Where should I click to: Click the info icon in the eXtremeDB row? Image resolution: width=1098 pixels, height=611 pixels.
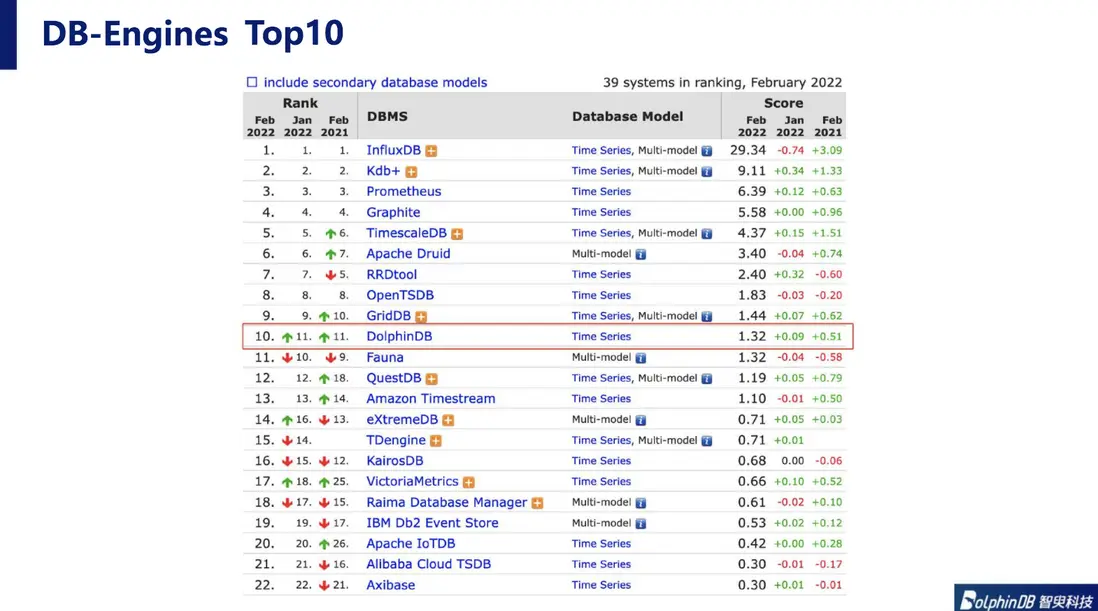pos(640,420)
